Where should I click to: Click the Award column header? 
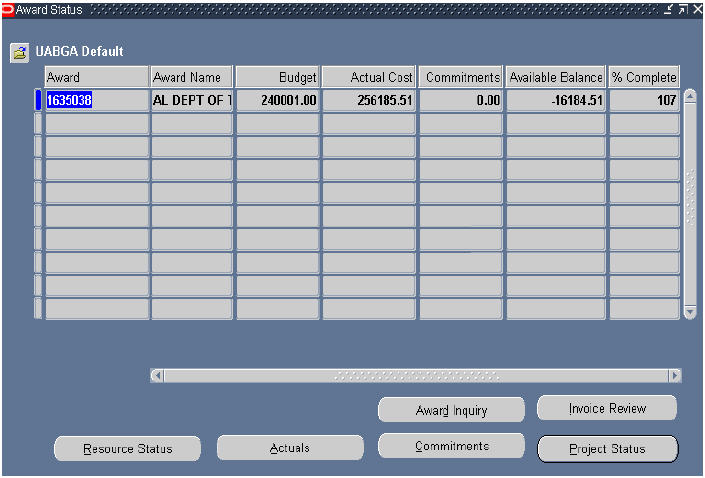[x=97, y=77]
